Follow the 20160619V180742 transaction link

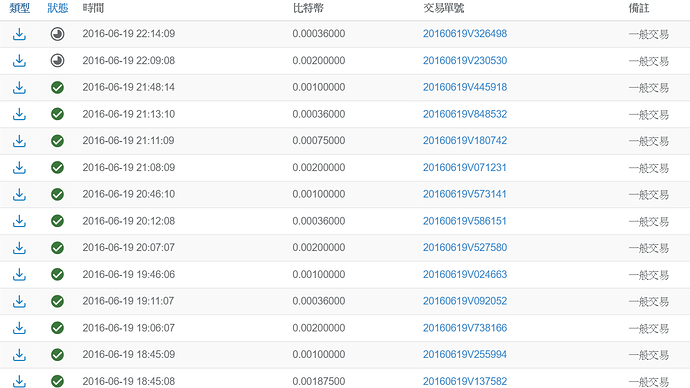465,141
